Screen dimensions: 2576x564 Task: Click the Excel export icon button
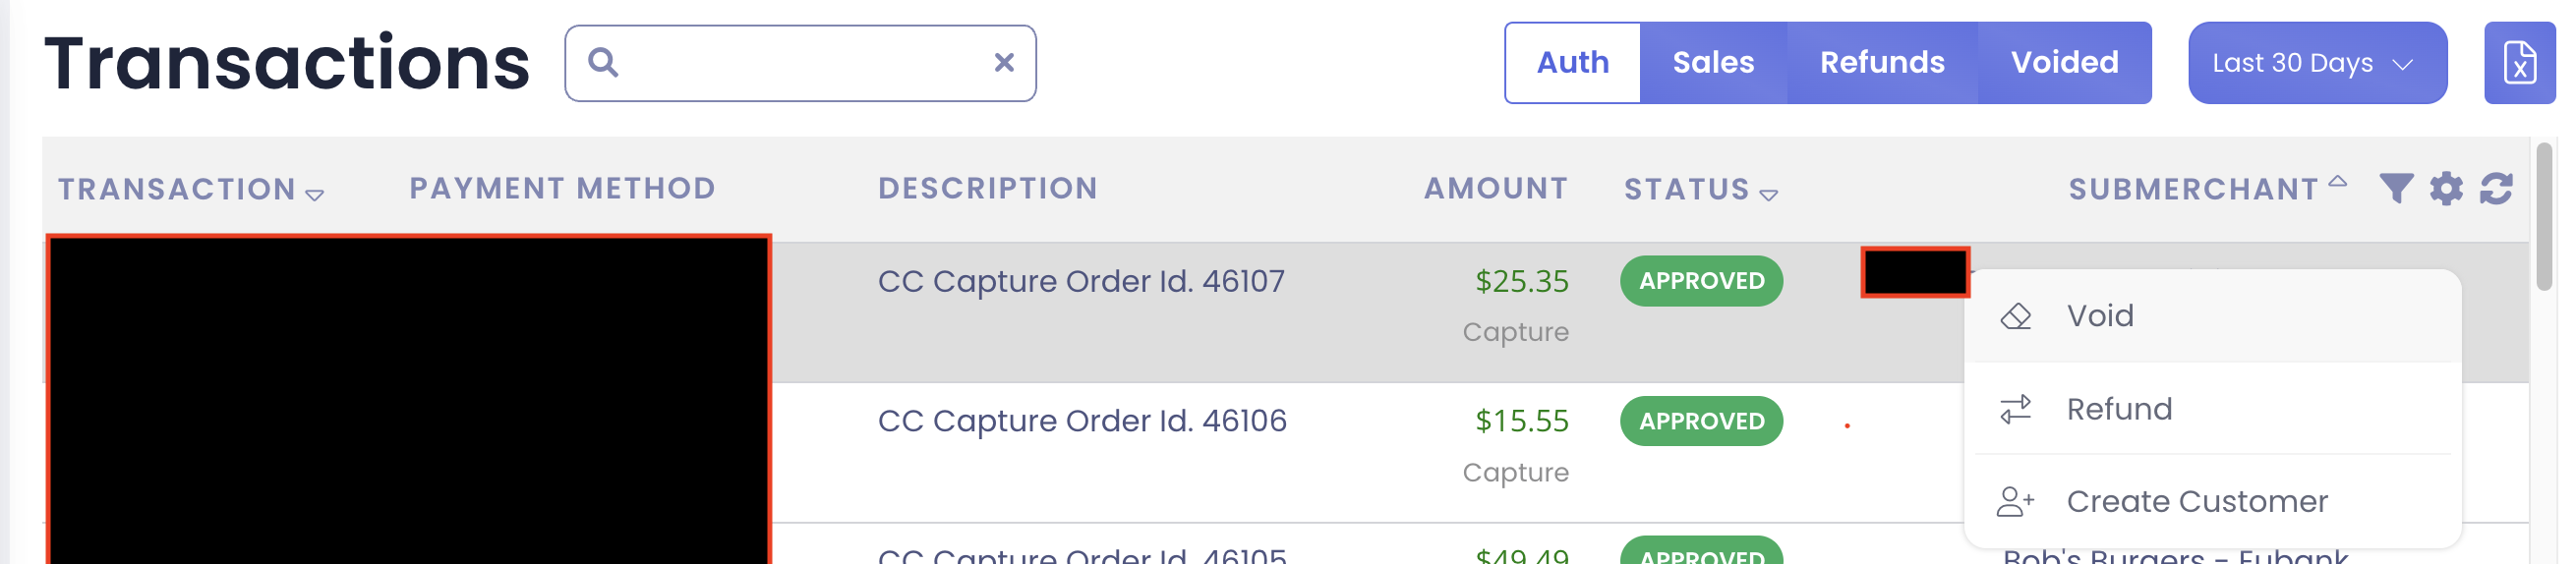pyautogui.click(x=2519, y=63)
